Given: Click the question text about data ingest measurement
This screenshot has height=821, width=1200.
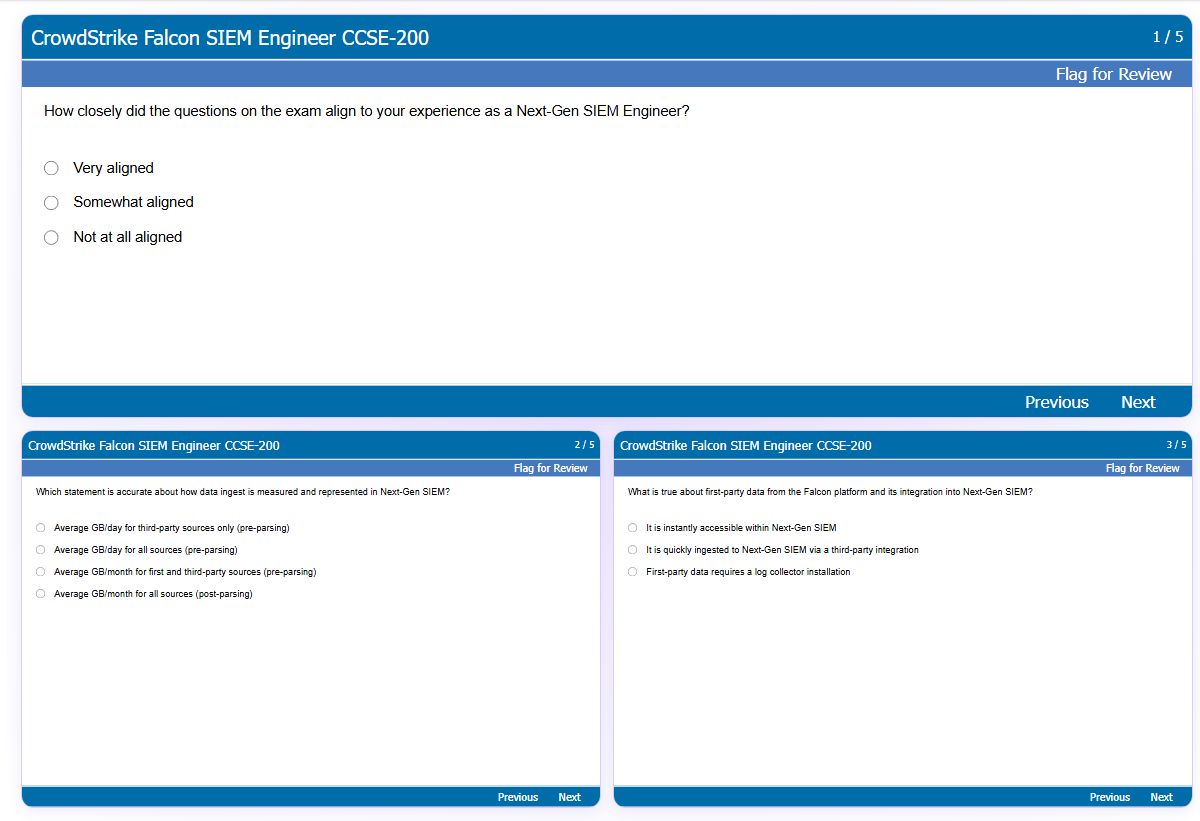Looking at the screenshot, I should pos(243,492).
